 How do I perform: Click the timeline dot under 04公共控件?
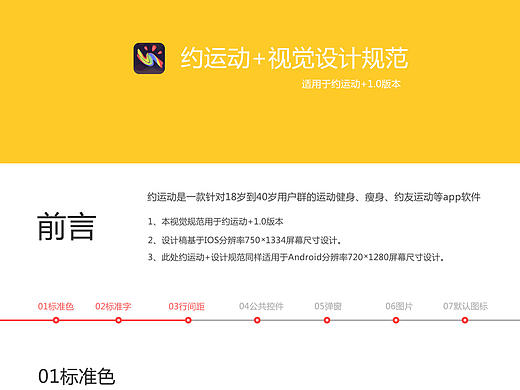tap(257, 320)
